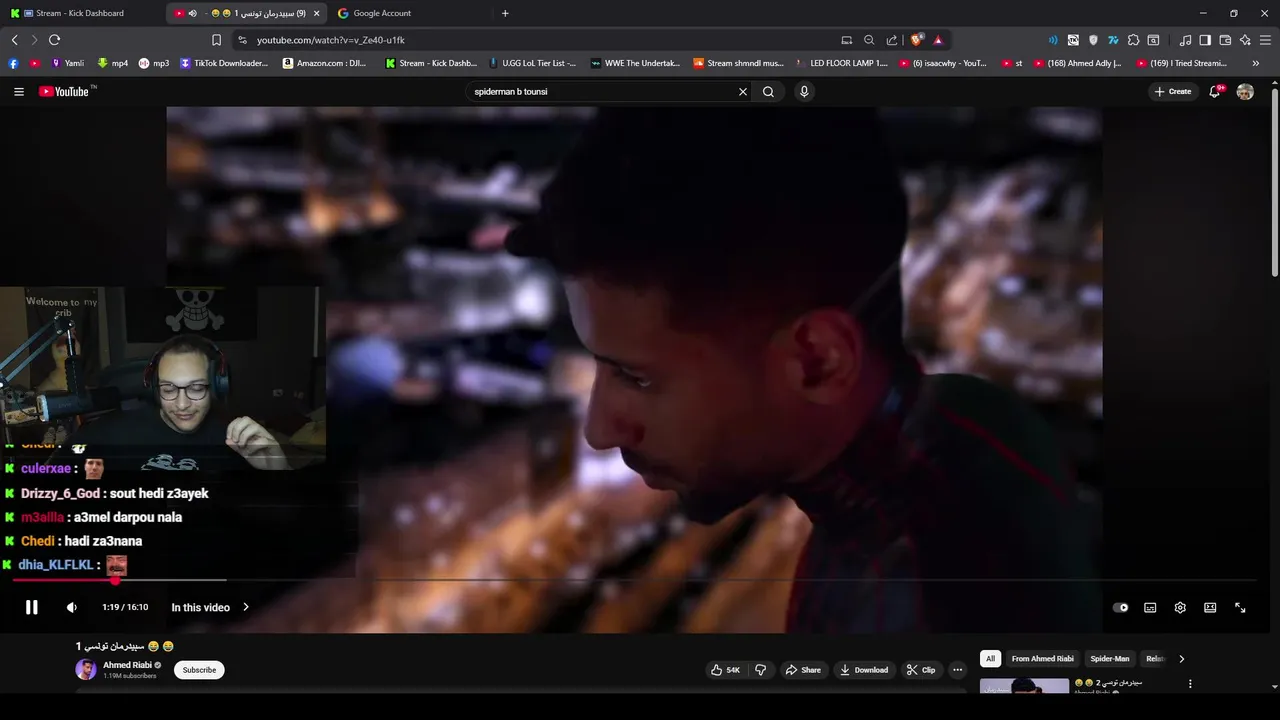Switch to Stream - Kick Dashboard tab
This screenshot has height=720, width=1280.
pos(78,13)
